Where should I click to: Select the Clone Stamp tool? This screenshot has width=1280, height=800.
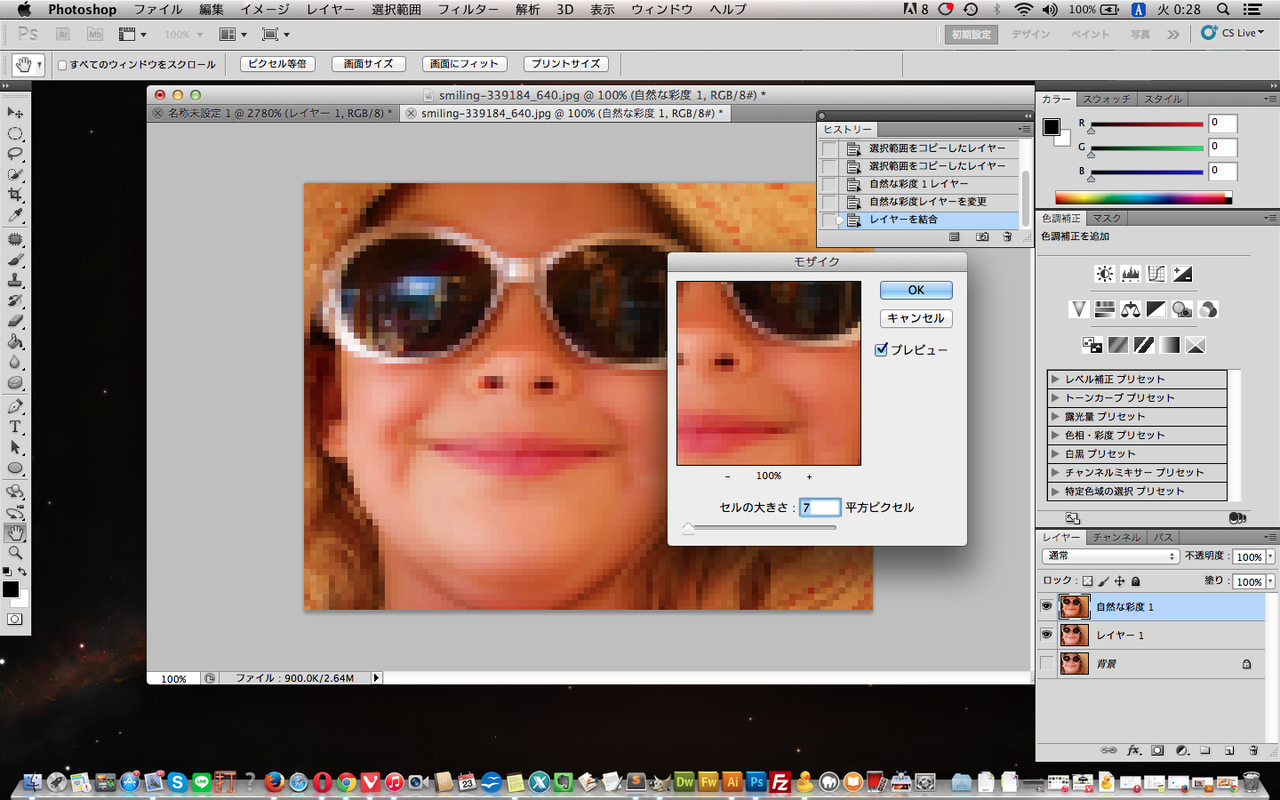15,281
